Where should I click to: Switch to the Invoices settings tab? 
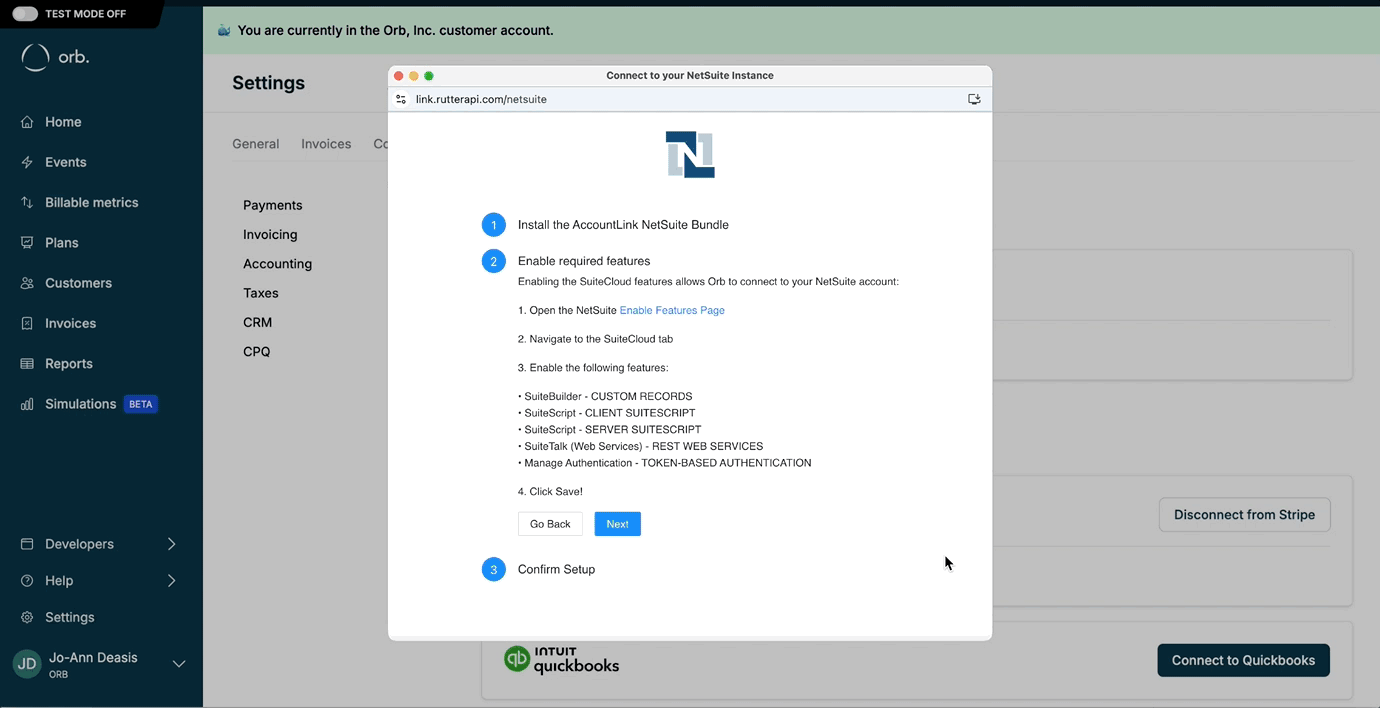click(326, 144)
